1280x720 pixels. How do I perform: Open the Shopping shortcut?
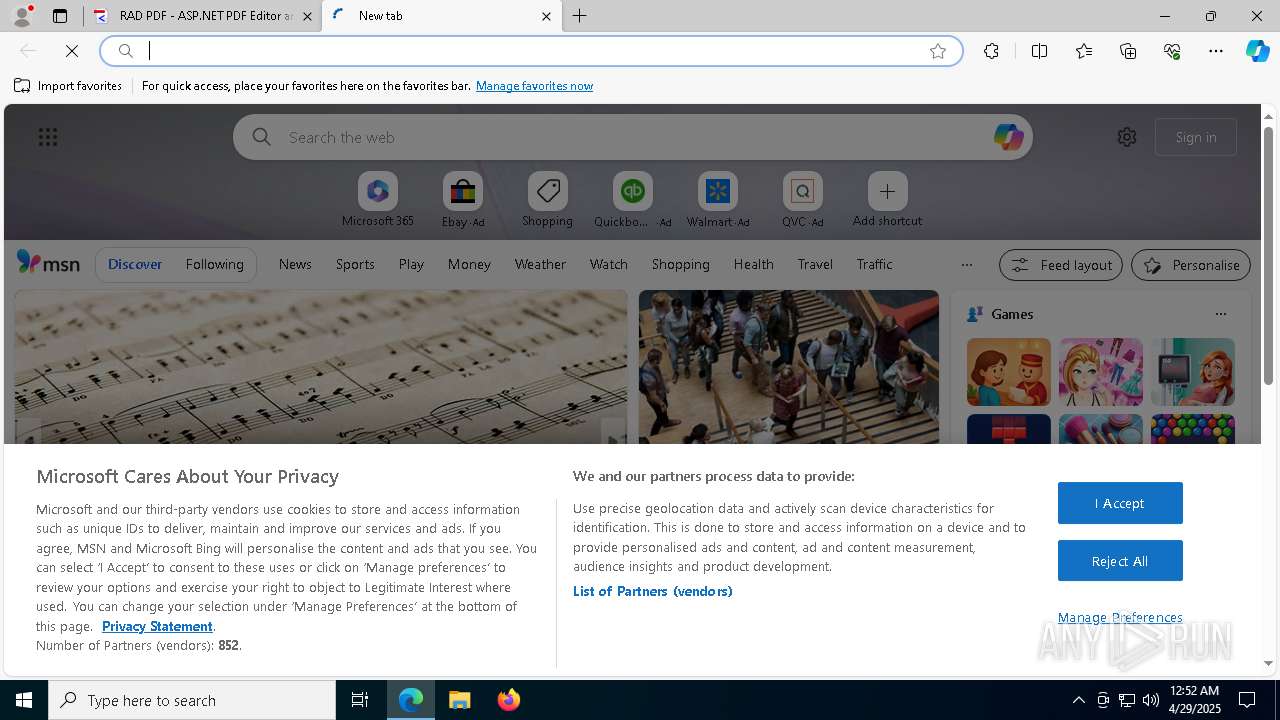[x=547, y=200]
